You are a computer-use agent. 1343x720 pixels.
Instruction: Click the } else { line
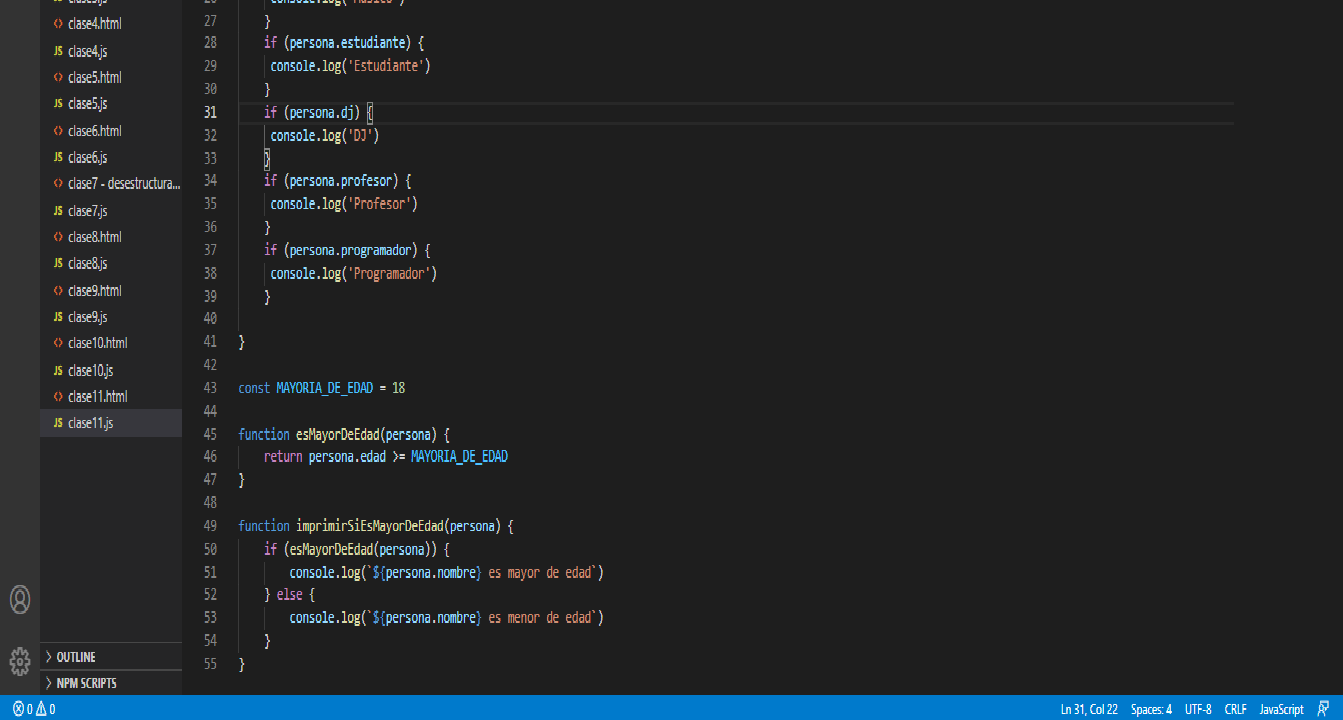coord(289,595)
